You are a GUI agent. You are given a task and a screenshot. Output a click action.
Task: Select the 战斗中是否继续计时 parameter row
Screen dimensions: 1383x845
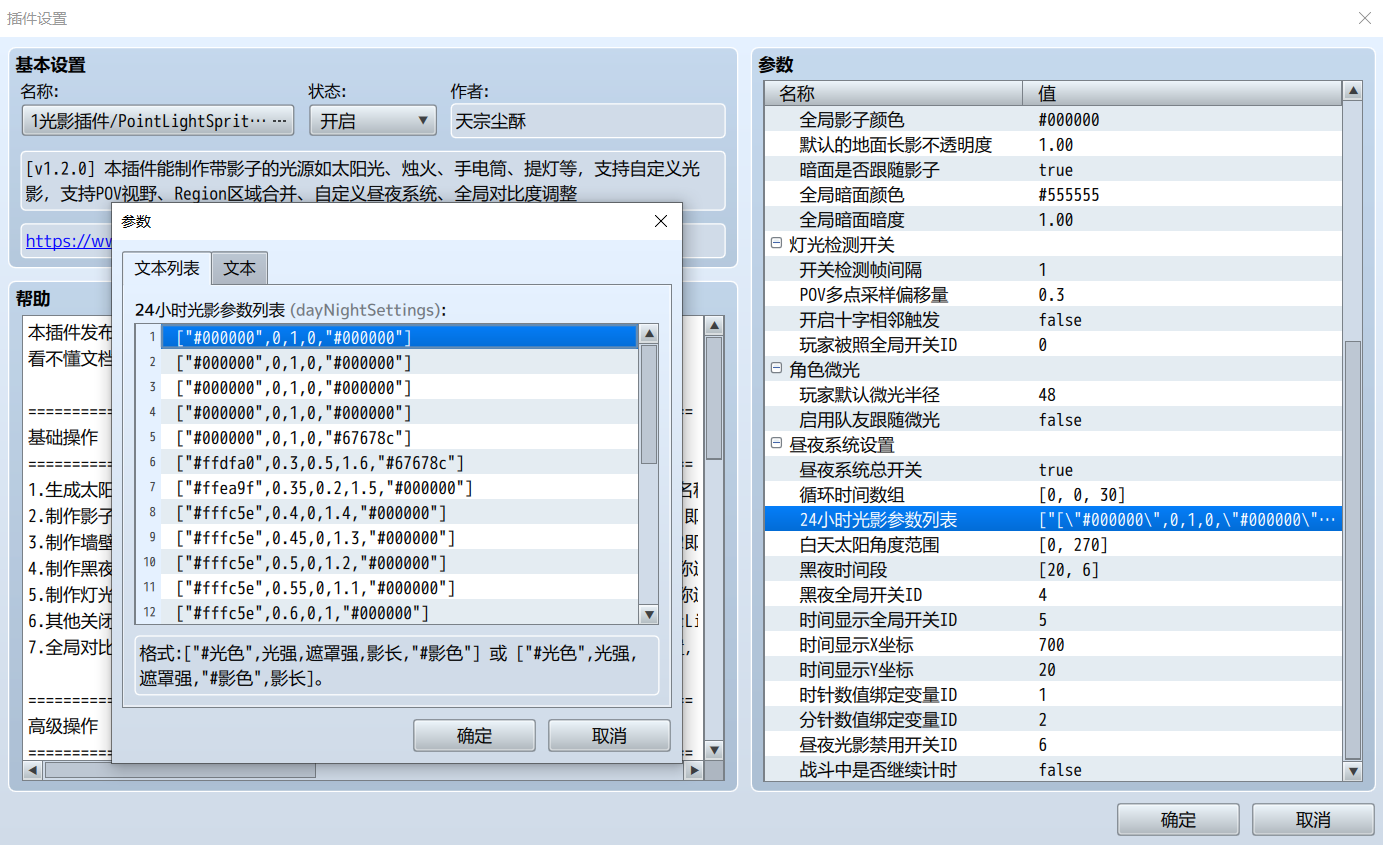[1053, 770]
